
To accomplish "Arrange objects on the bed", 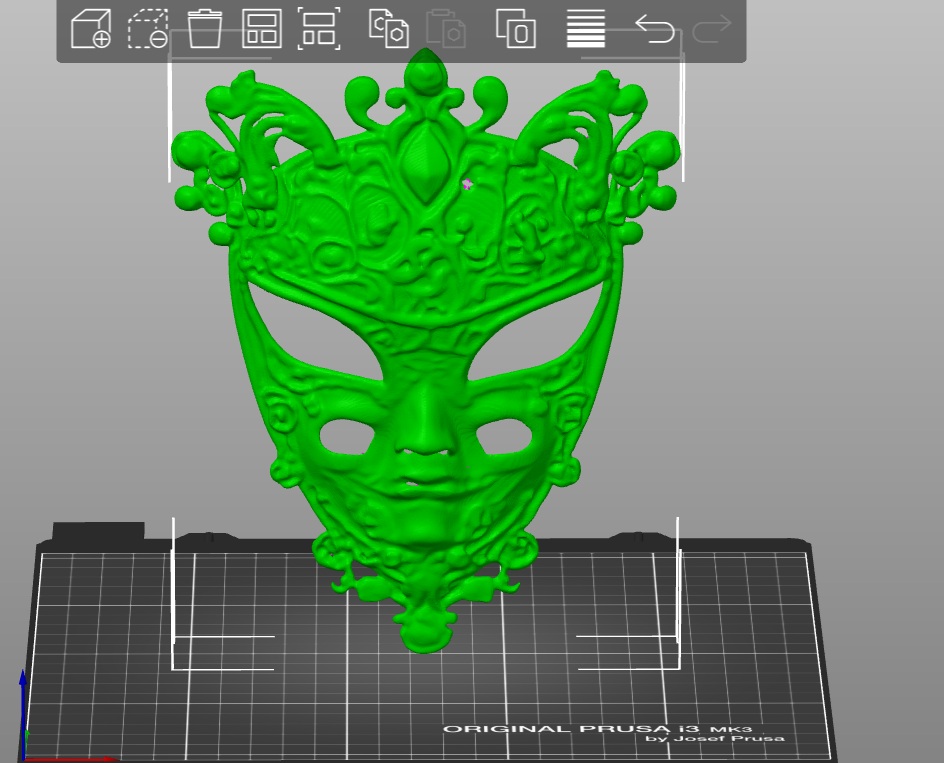I will pos(262,28).
